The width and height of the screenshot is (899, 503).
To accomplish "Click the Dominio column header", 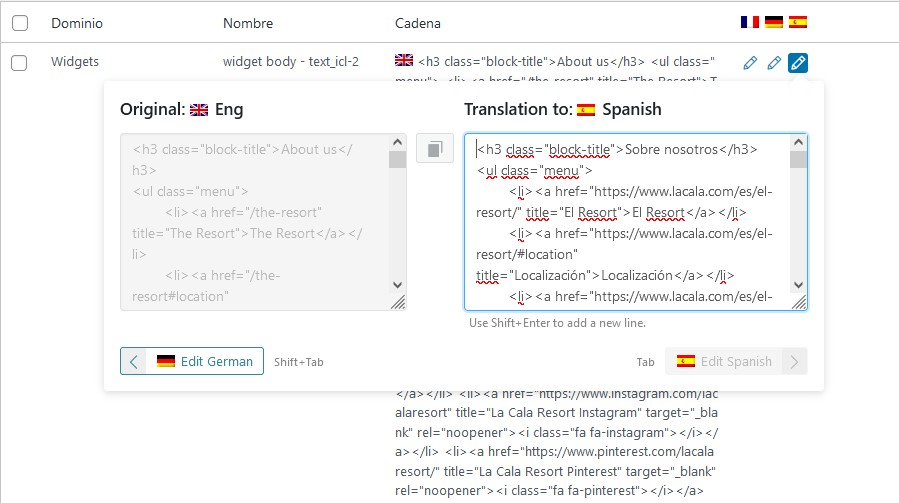I will tap(77, 24).
